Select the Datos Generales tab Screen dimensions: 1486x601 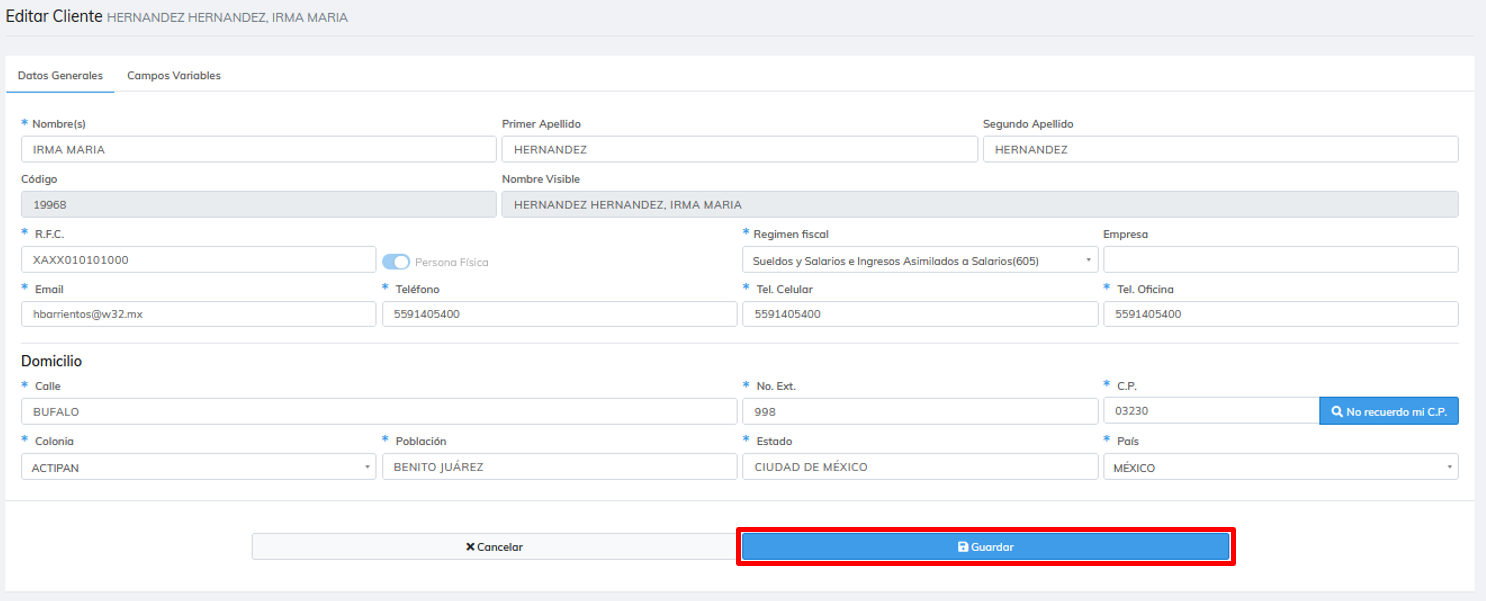(x=60, y=76)
